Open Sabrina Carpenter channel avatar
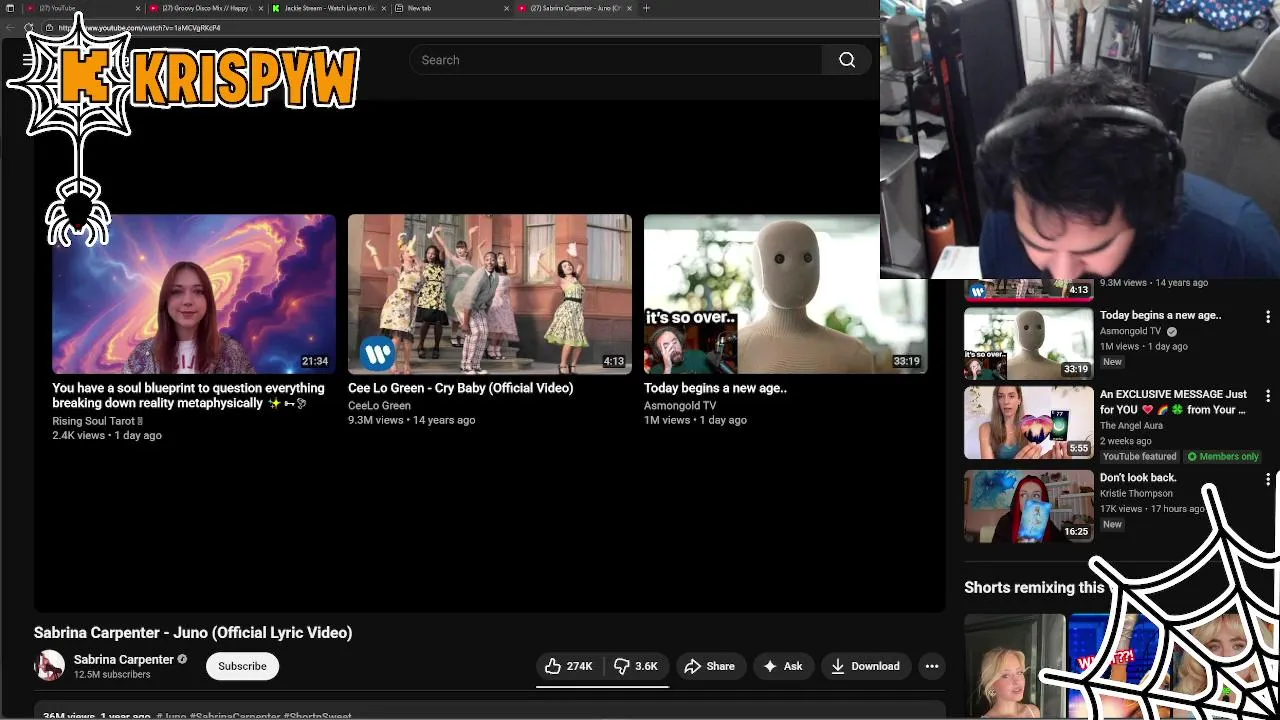The height and width of the screenshot is (720, 1280). pos(49,665)
